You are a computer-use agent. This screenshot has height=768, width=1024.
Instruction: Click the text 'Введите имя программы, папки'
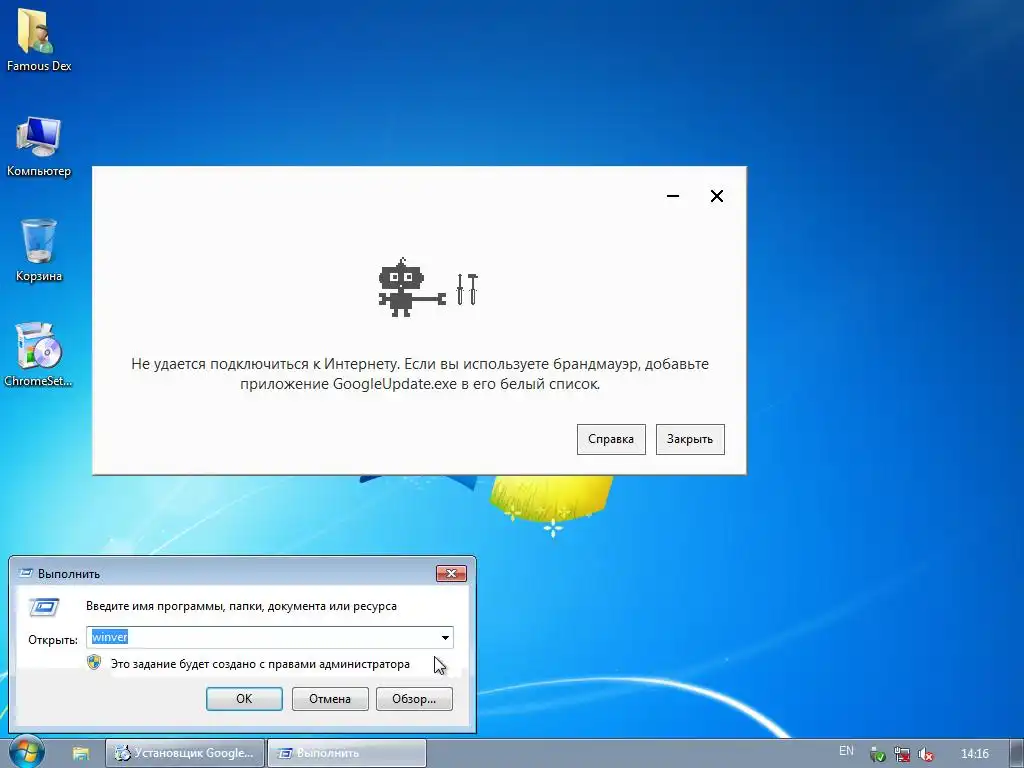coord(241,606)
